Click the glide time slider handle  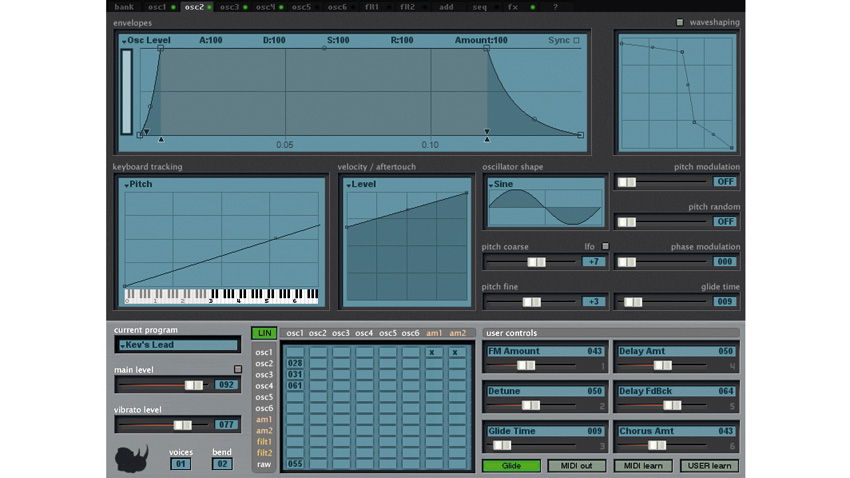(632, 302)
